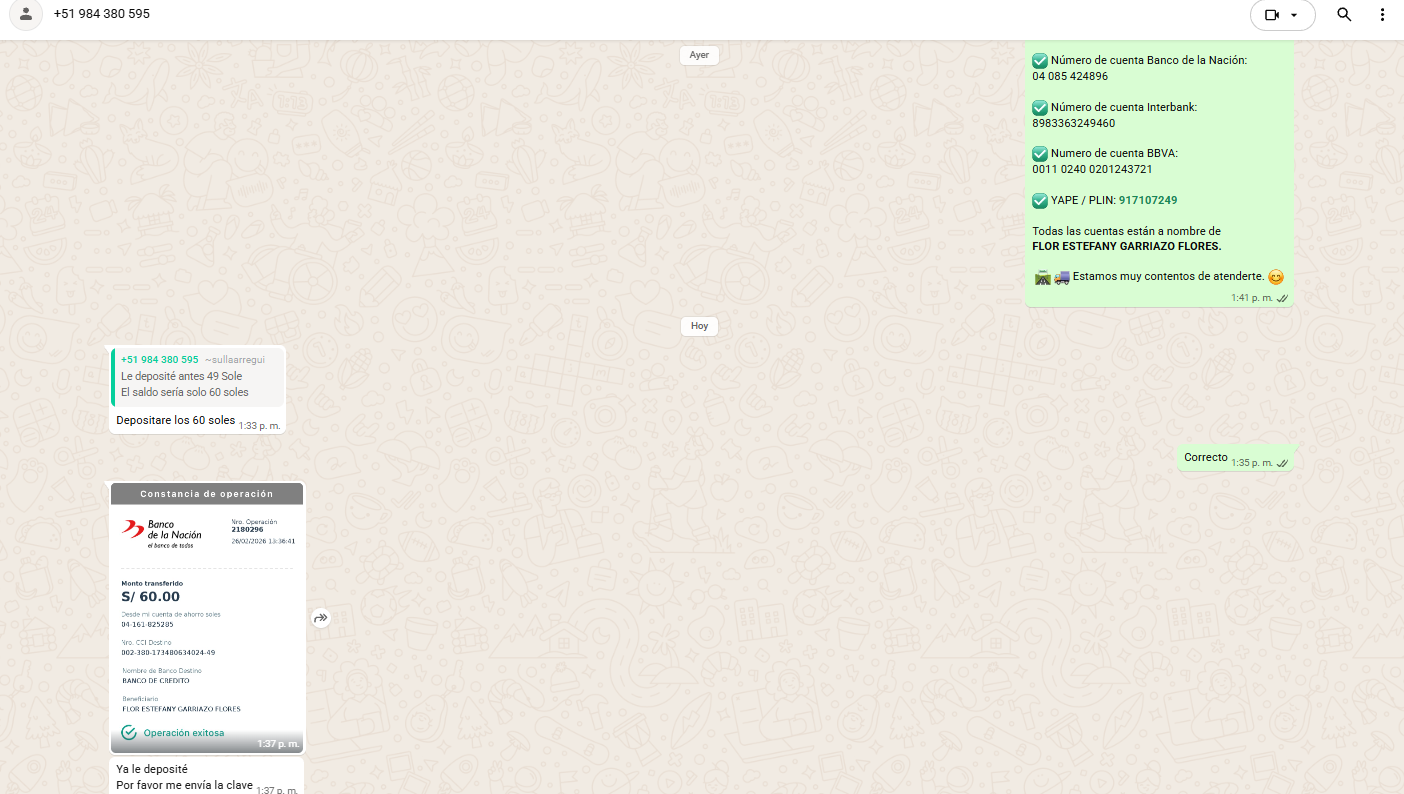
Task: Start a video call with the camera icon
Action: [x=1272, y=15]
